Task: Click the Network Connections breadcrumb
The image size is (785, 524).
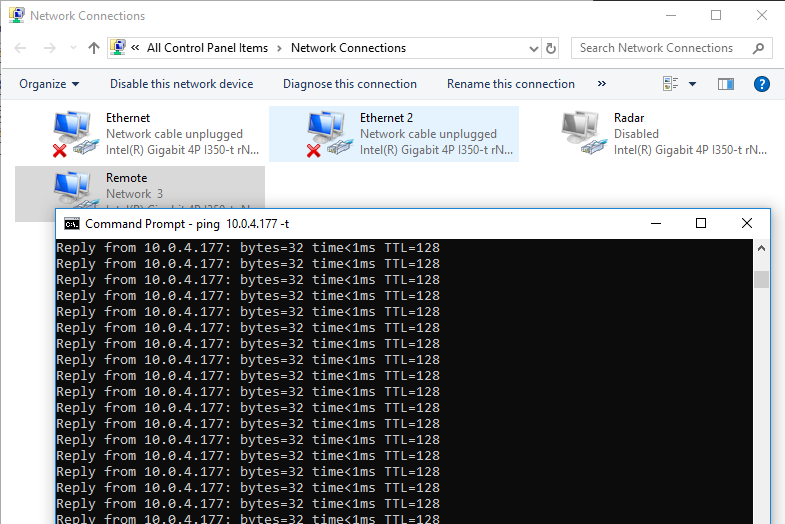Action: [x=348, y=48]
